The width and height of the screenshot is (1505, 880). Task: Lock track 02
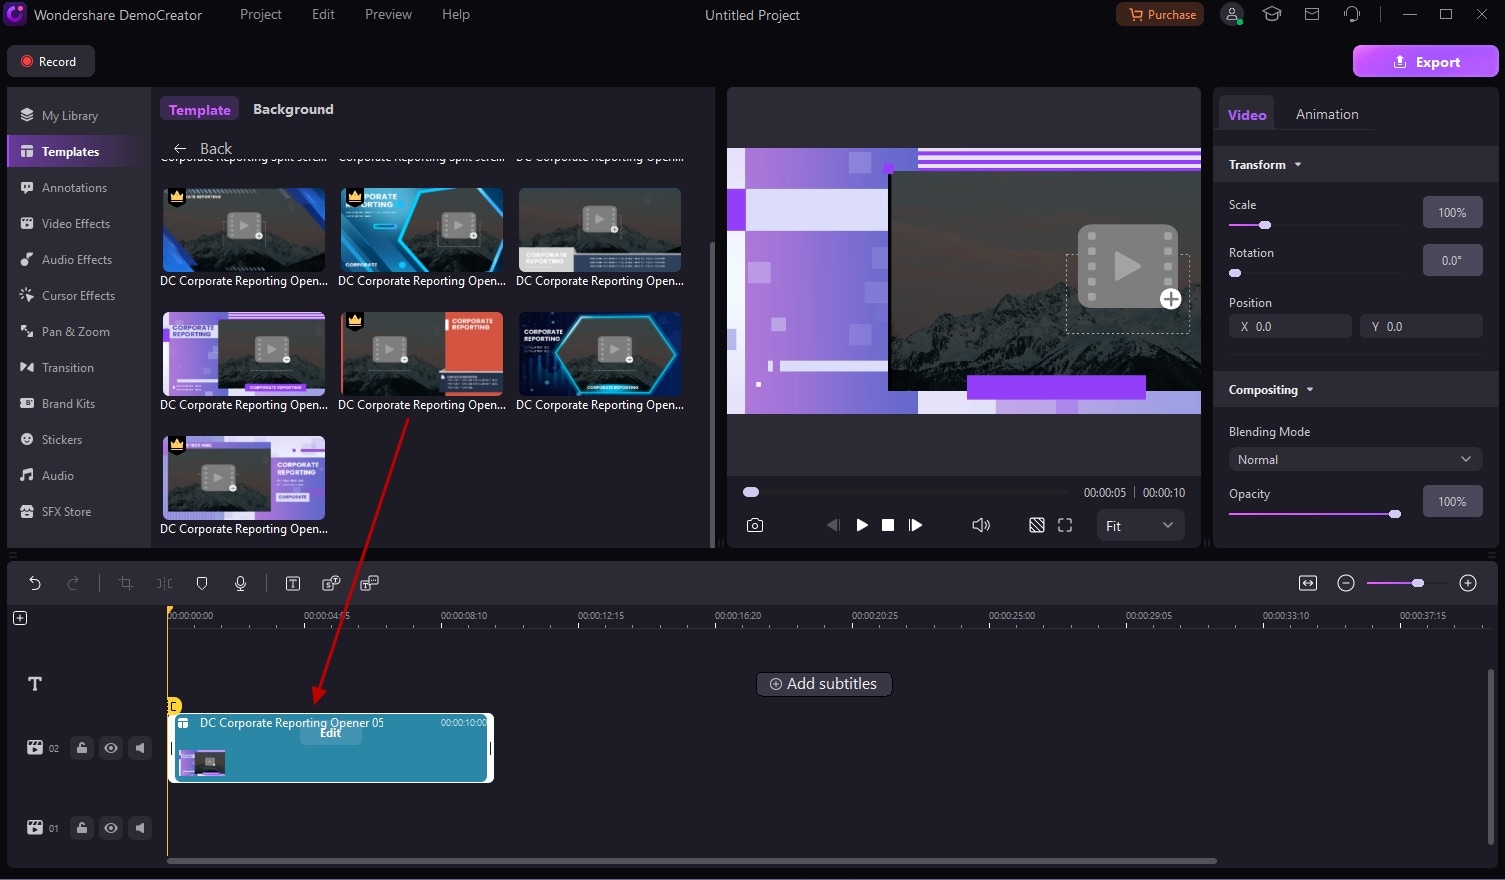82,748
